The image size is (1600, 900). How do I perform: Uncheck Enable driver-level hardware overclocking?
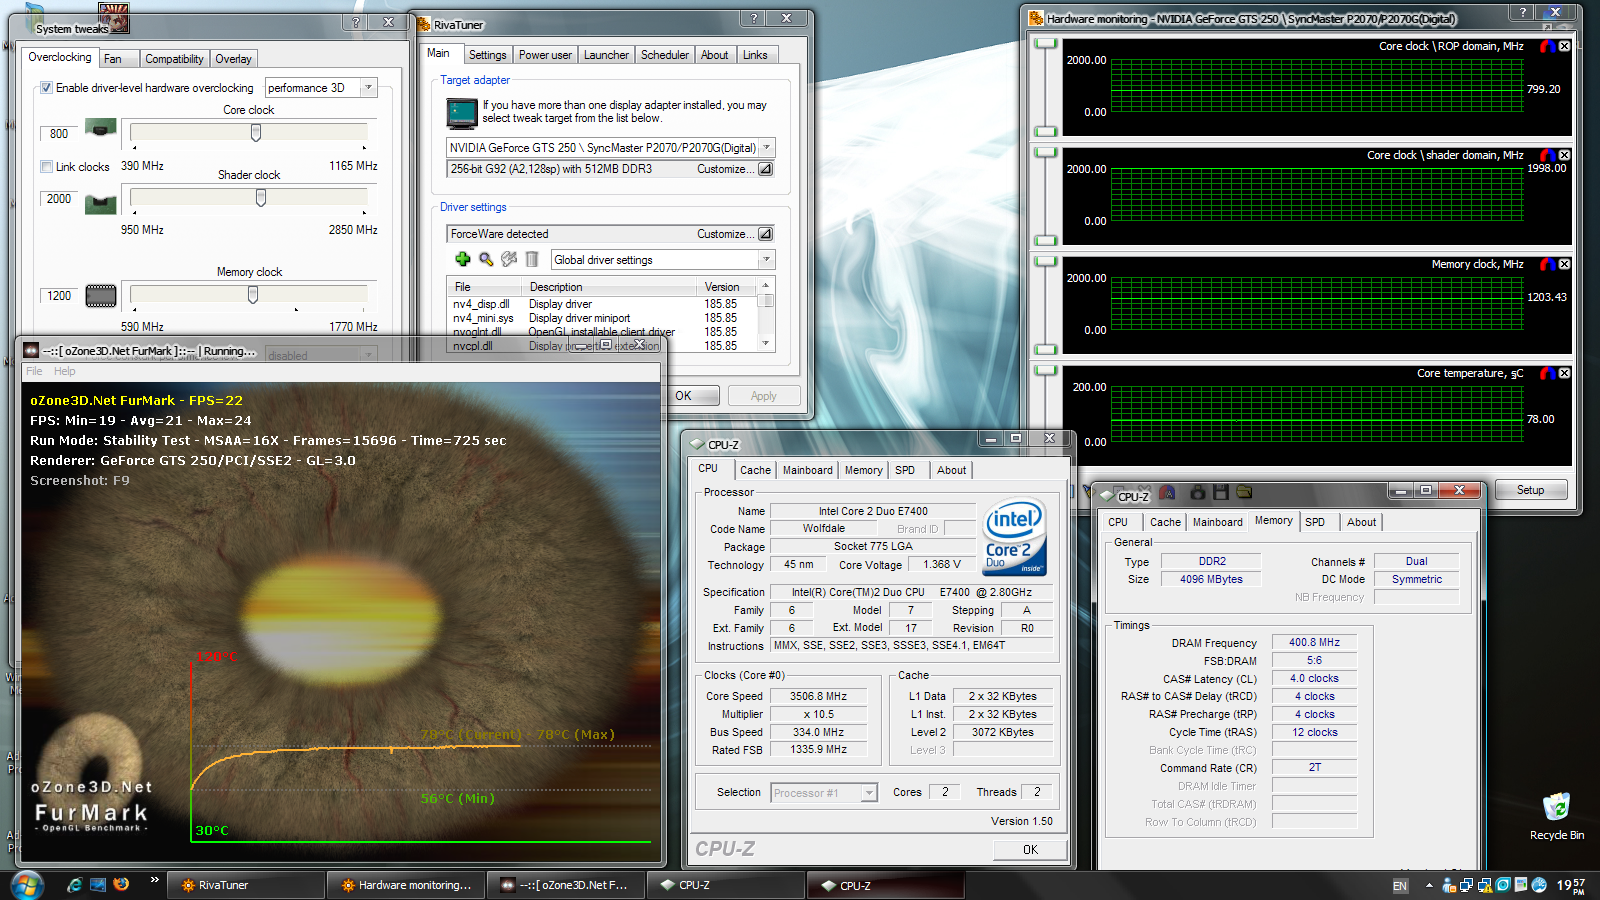coord(46,88)
